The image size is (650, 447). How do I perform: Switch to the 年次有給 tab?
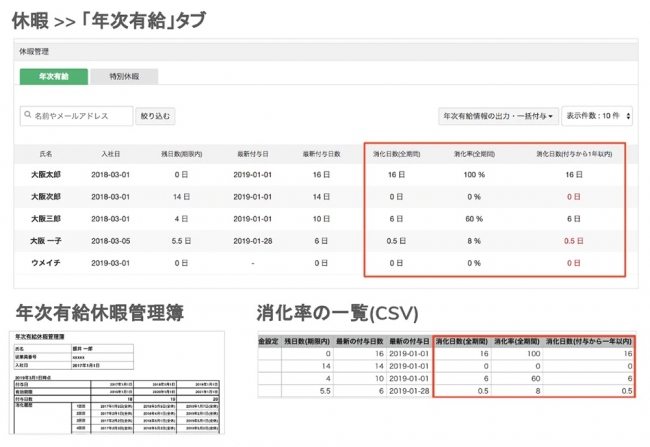(54, 77)
